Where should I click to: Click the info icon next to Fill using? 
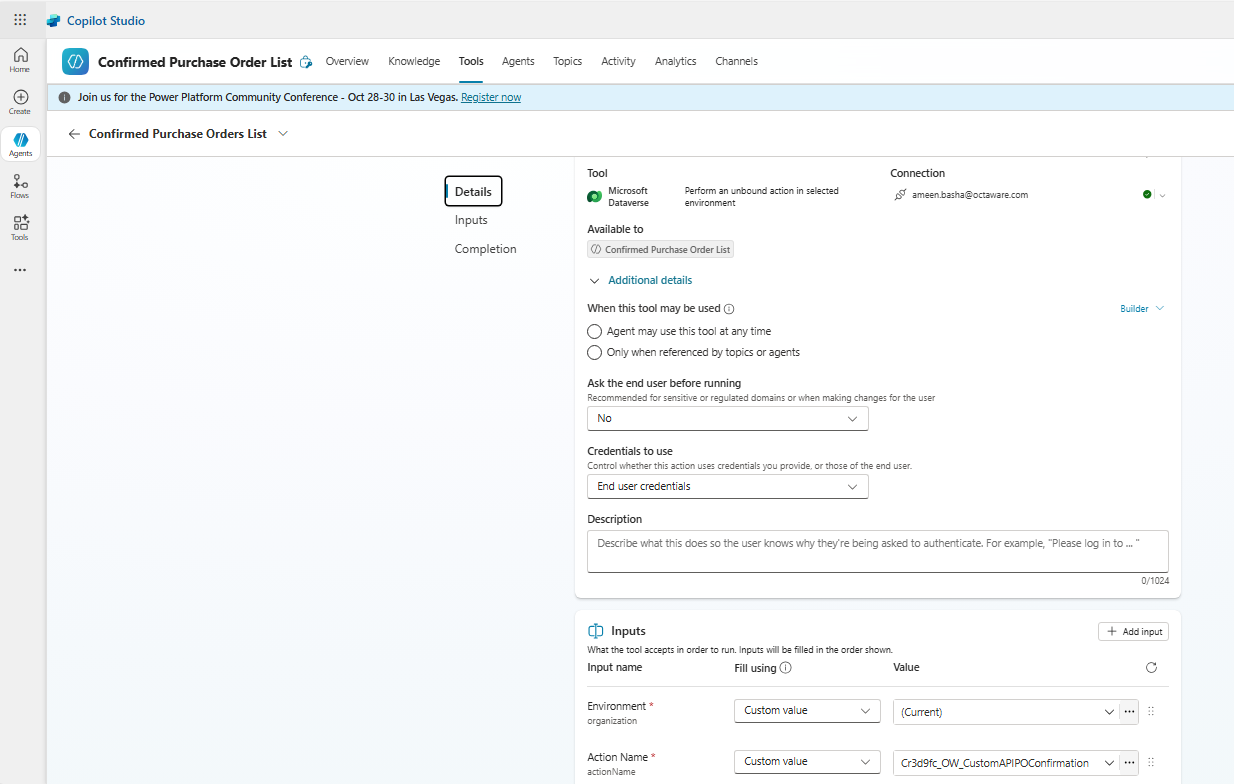point(786,668)
